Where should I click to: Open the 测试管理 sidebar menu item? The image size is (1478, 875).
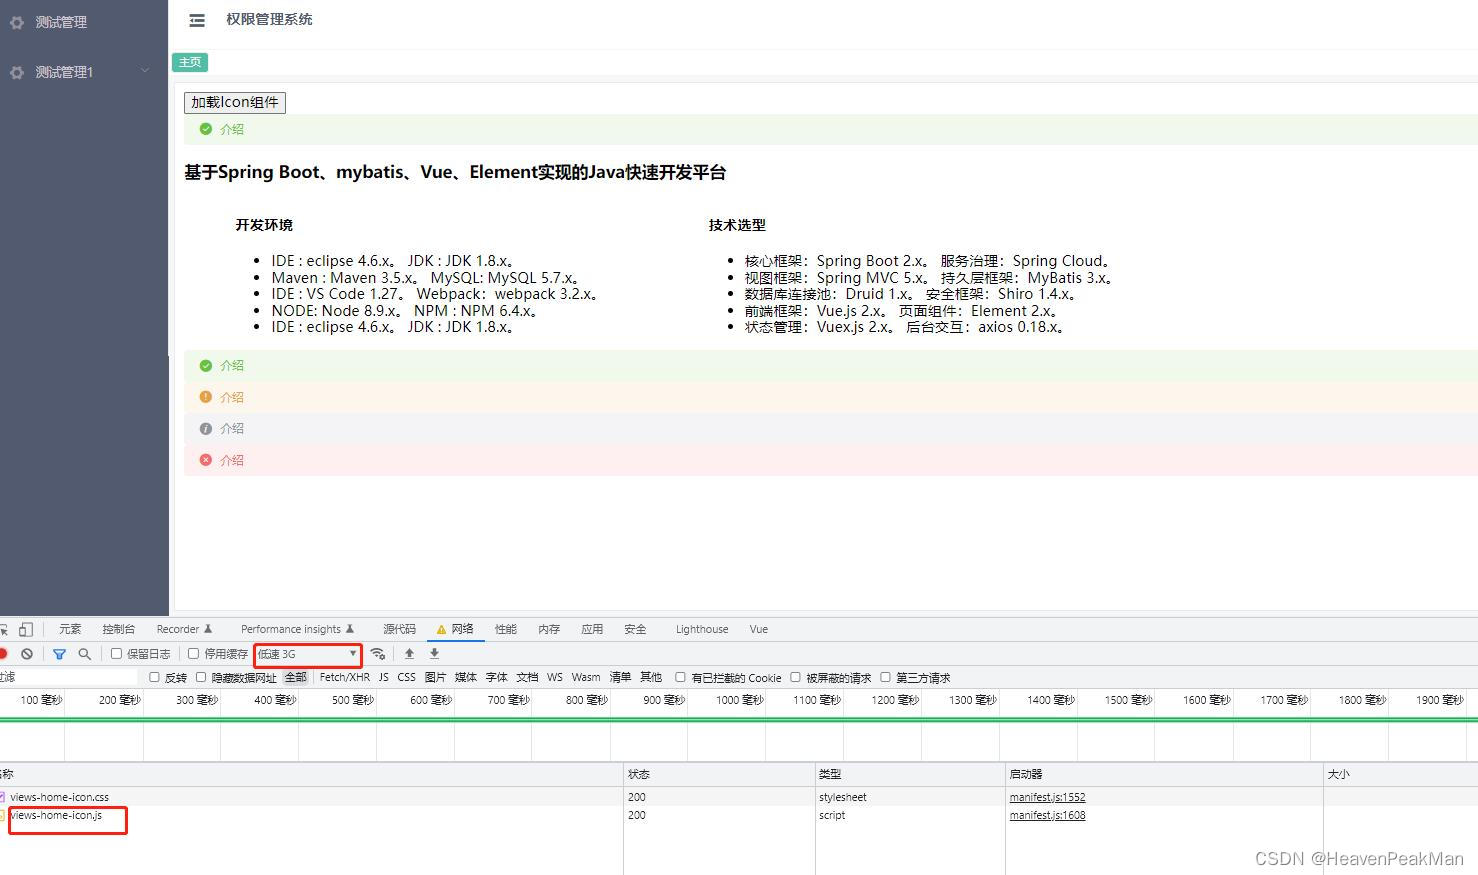point(84,22)
